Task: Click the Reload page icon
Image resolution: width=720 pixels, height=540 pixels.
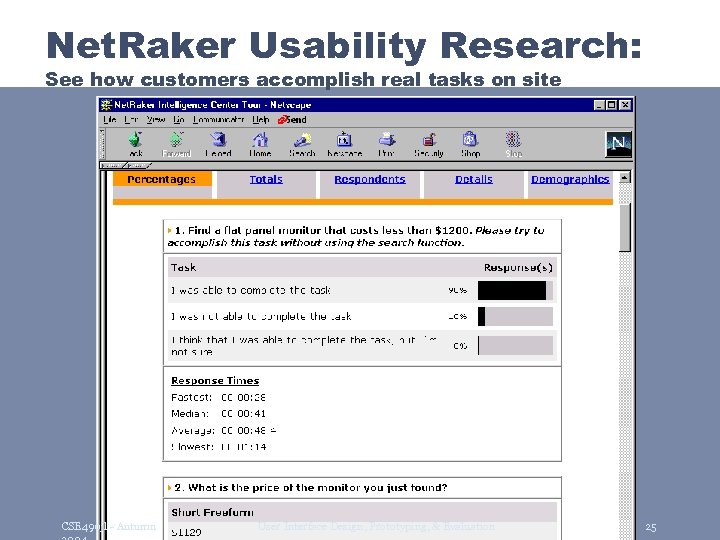Action: tap(218, 144)
